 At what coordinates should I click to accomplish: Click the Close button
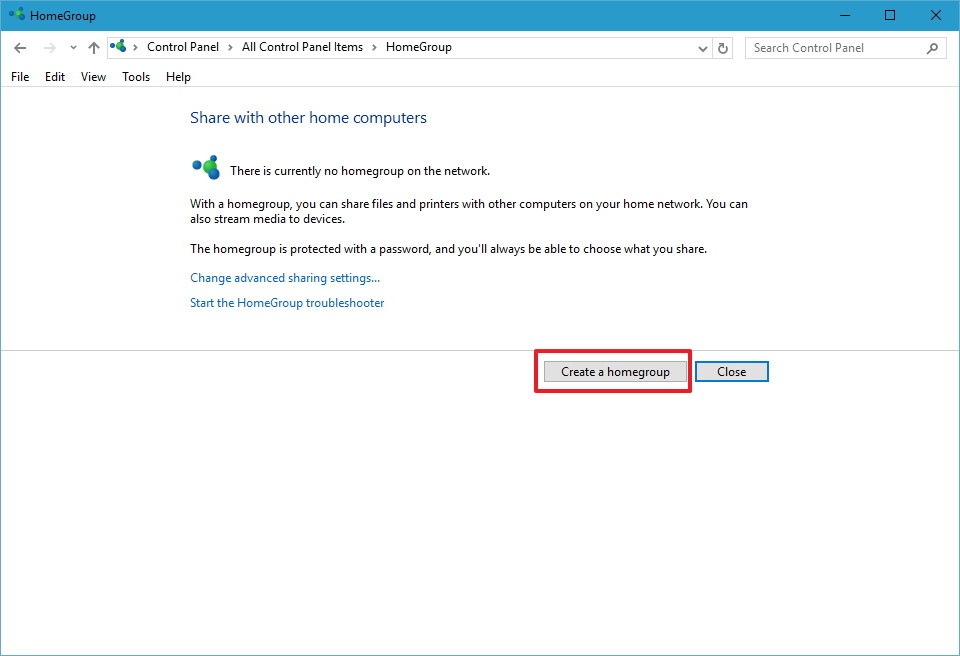[x=731, y=371]
